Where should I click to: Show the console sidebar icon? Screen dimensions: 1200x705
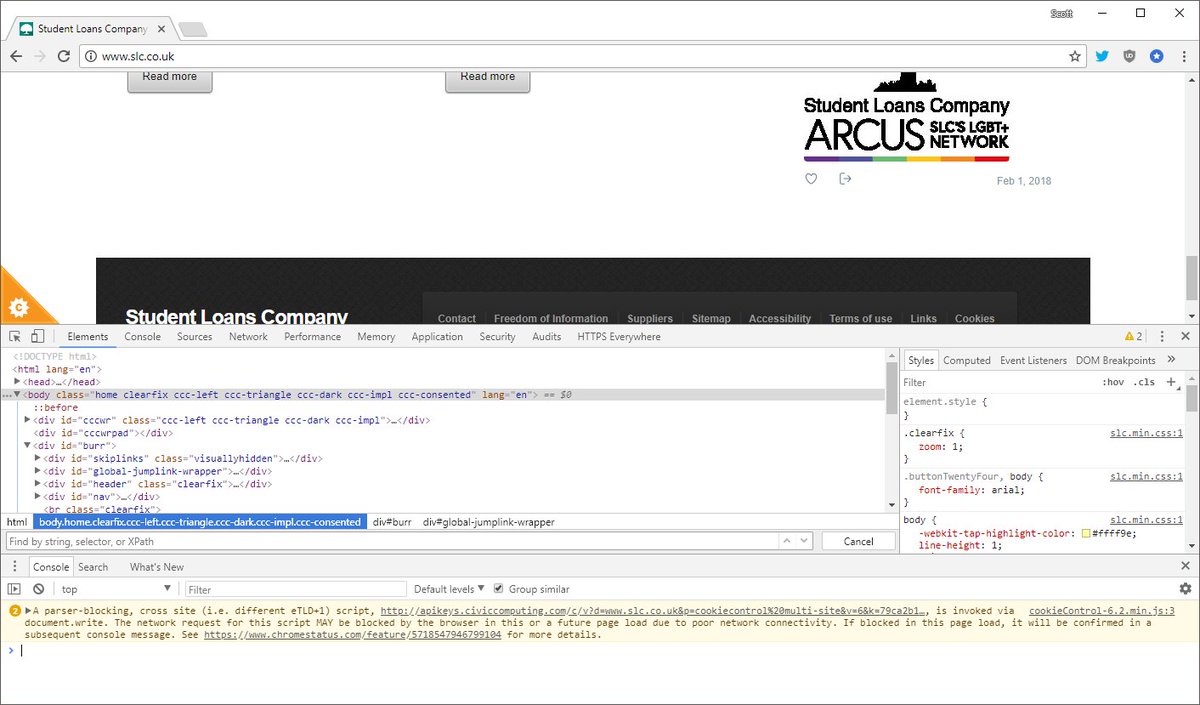coord(14,589)
